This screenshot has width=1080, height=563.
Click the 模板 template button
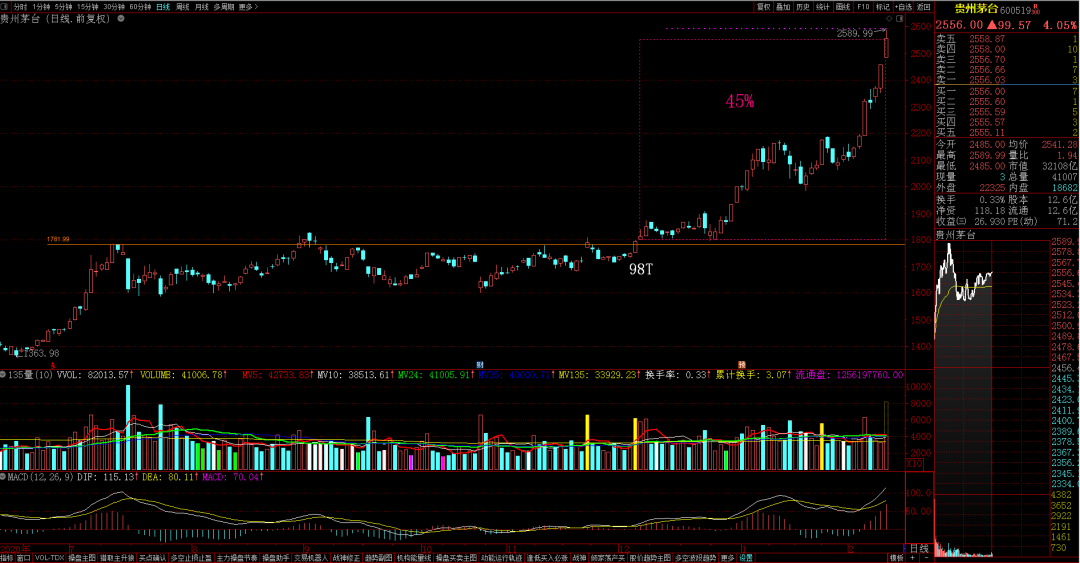[x=896, y=557]
